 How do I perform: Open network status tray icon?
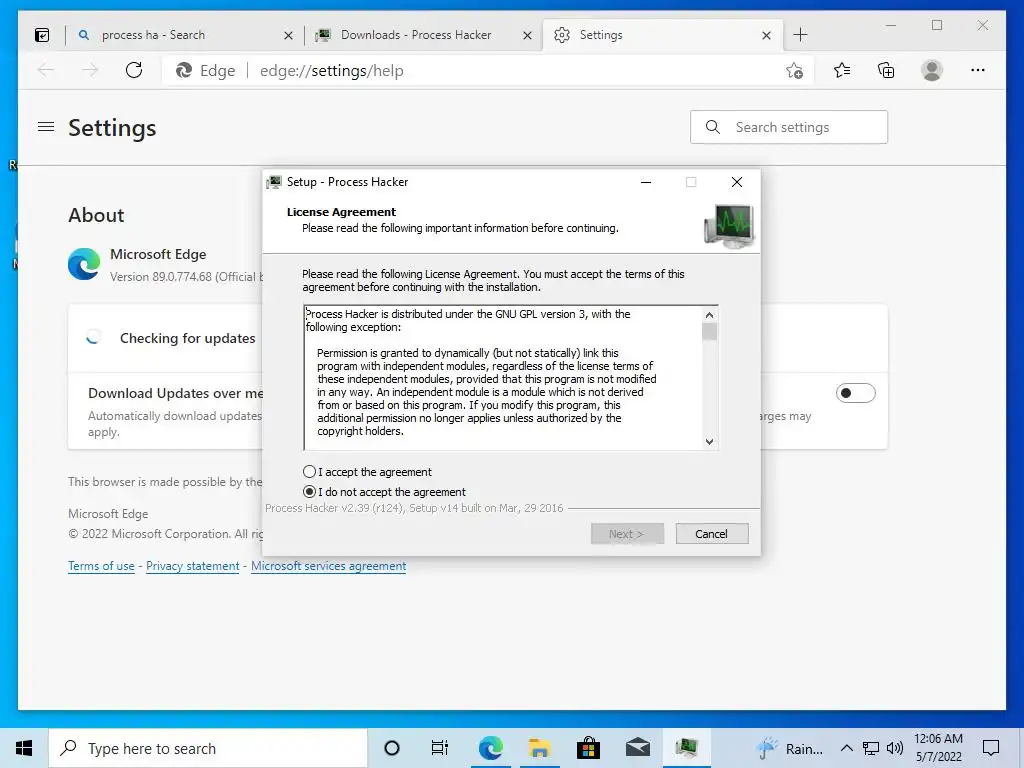pyautogui.click(x=871, y=748)
